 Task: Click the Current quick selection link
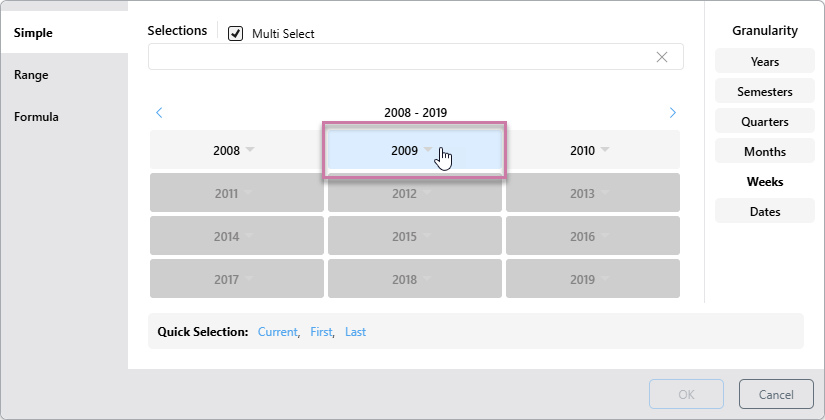coord(277,331)
